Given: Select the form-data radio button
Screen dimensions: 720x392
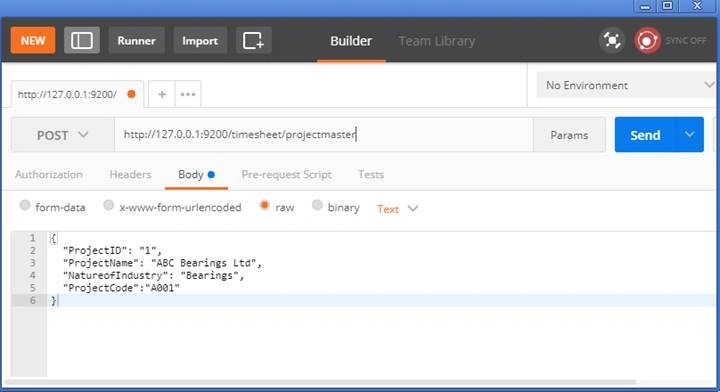Looking at the screenshot, I should coord(25,206).
